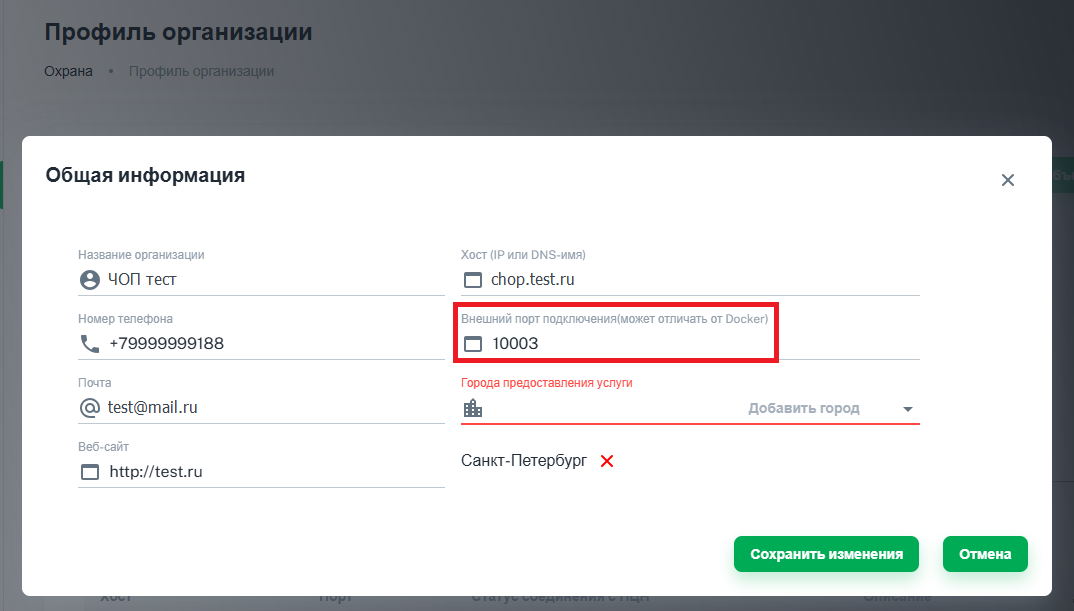Click the organization name field ЧОП тест
Image resolution: width=1074 pixels, height=611 pixels.
tap(270, 280)
